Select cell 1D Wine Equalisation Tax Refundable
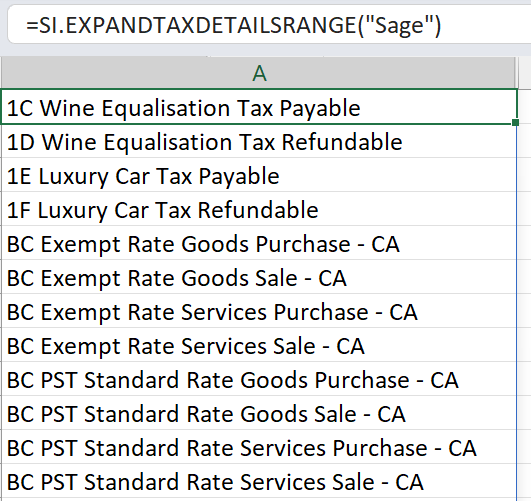Screen dimensions: 531x501 point(259,141)
